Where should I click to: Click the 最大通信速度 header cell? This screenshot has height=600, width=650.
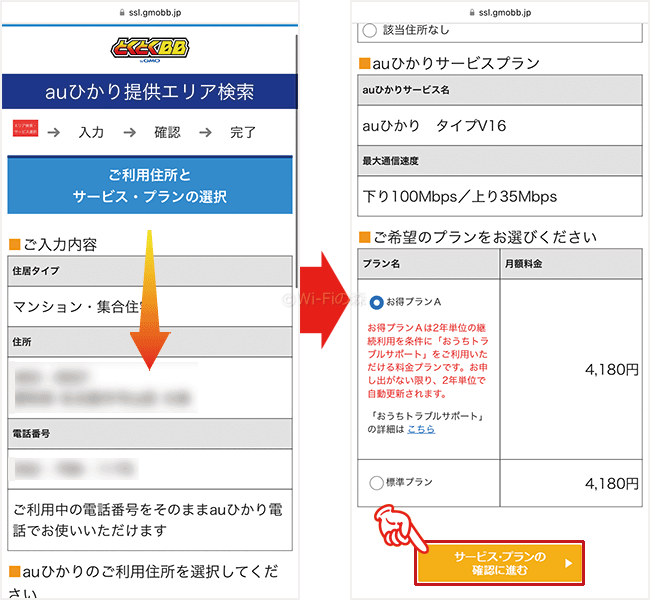coord(500,161)
